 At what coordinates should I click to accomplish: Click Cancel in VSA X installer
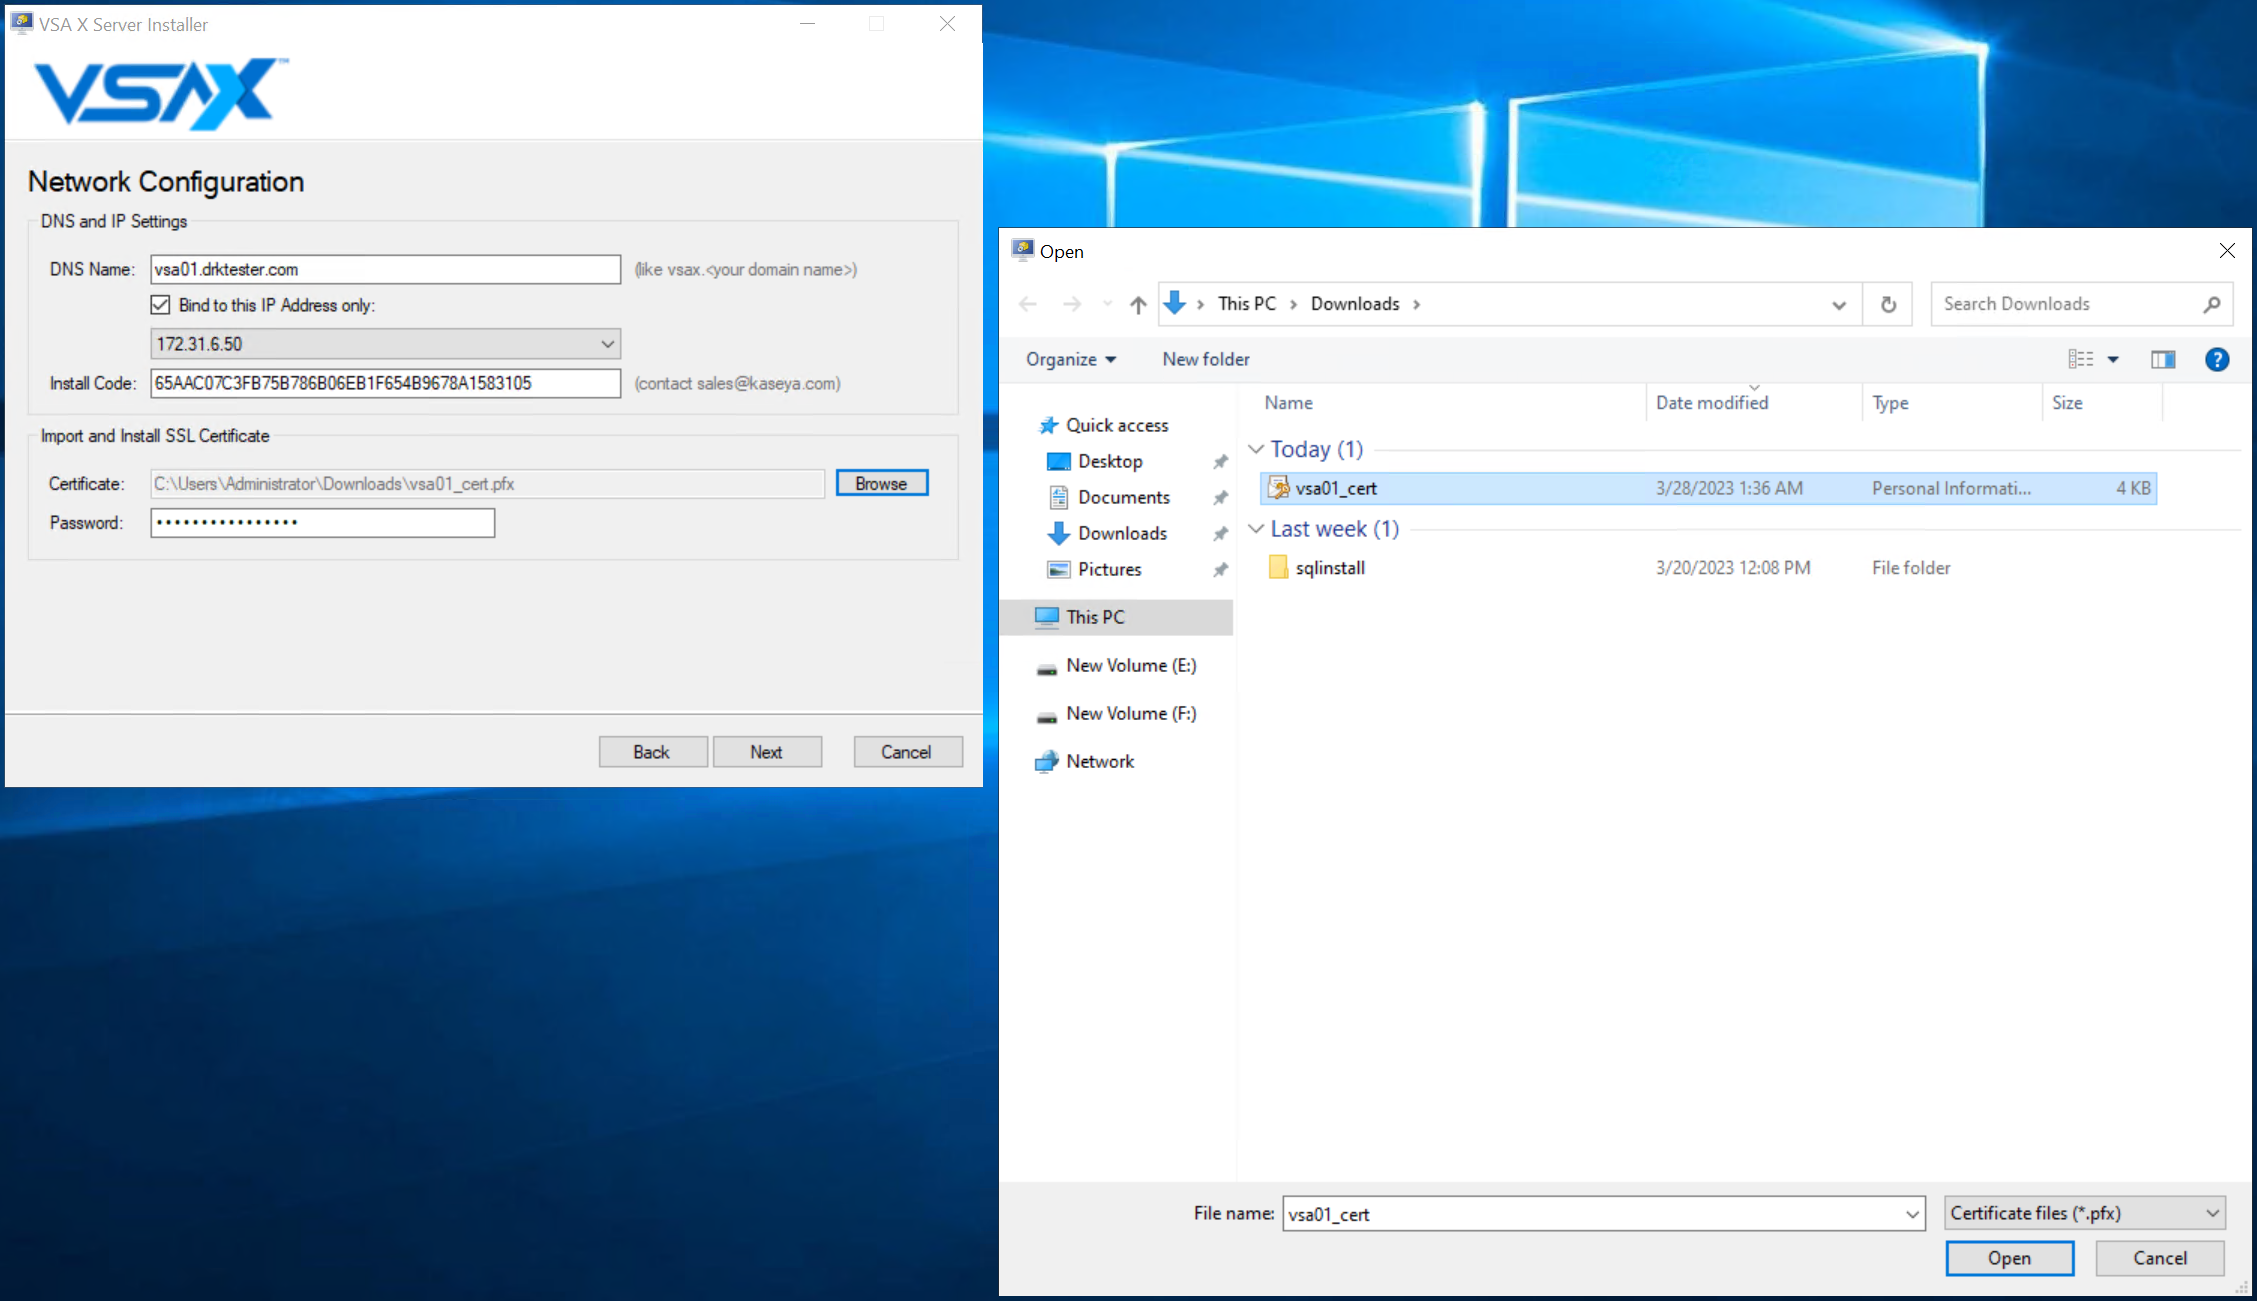click(x=907, y=752)
